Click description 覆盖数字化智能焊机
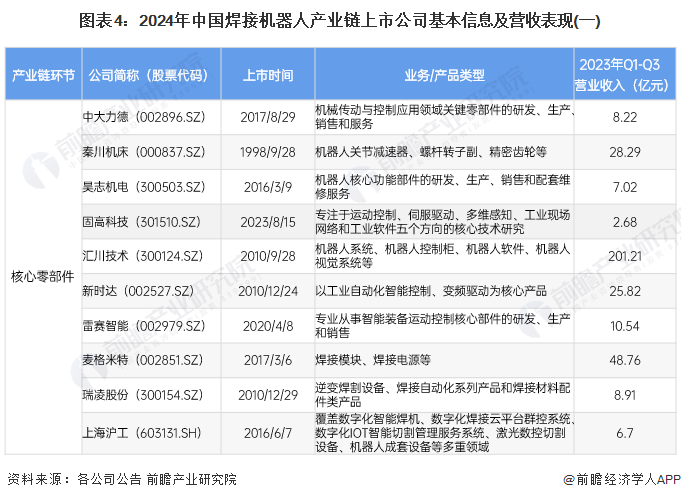Screen dimensions: 681x500 (x=445, y=433)
